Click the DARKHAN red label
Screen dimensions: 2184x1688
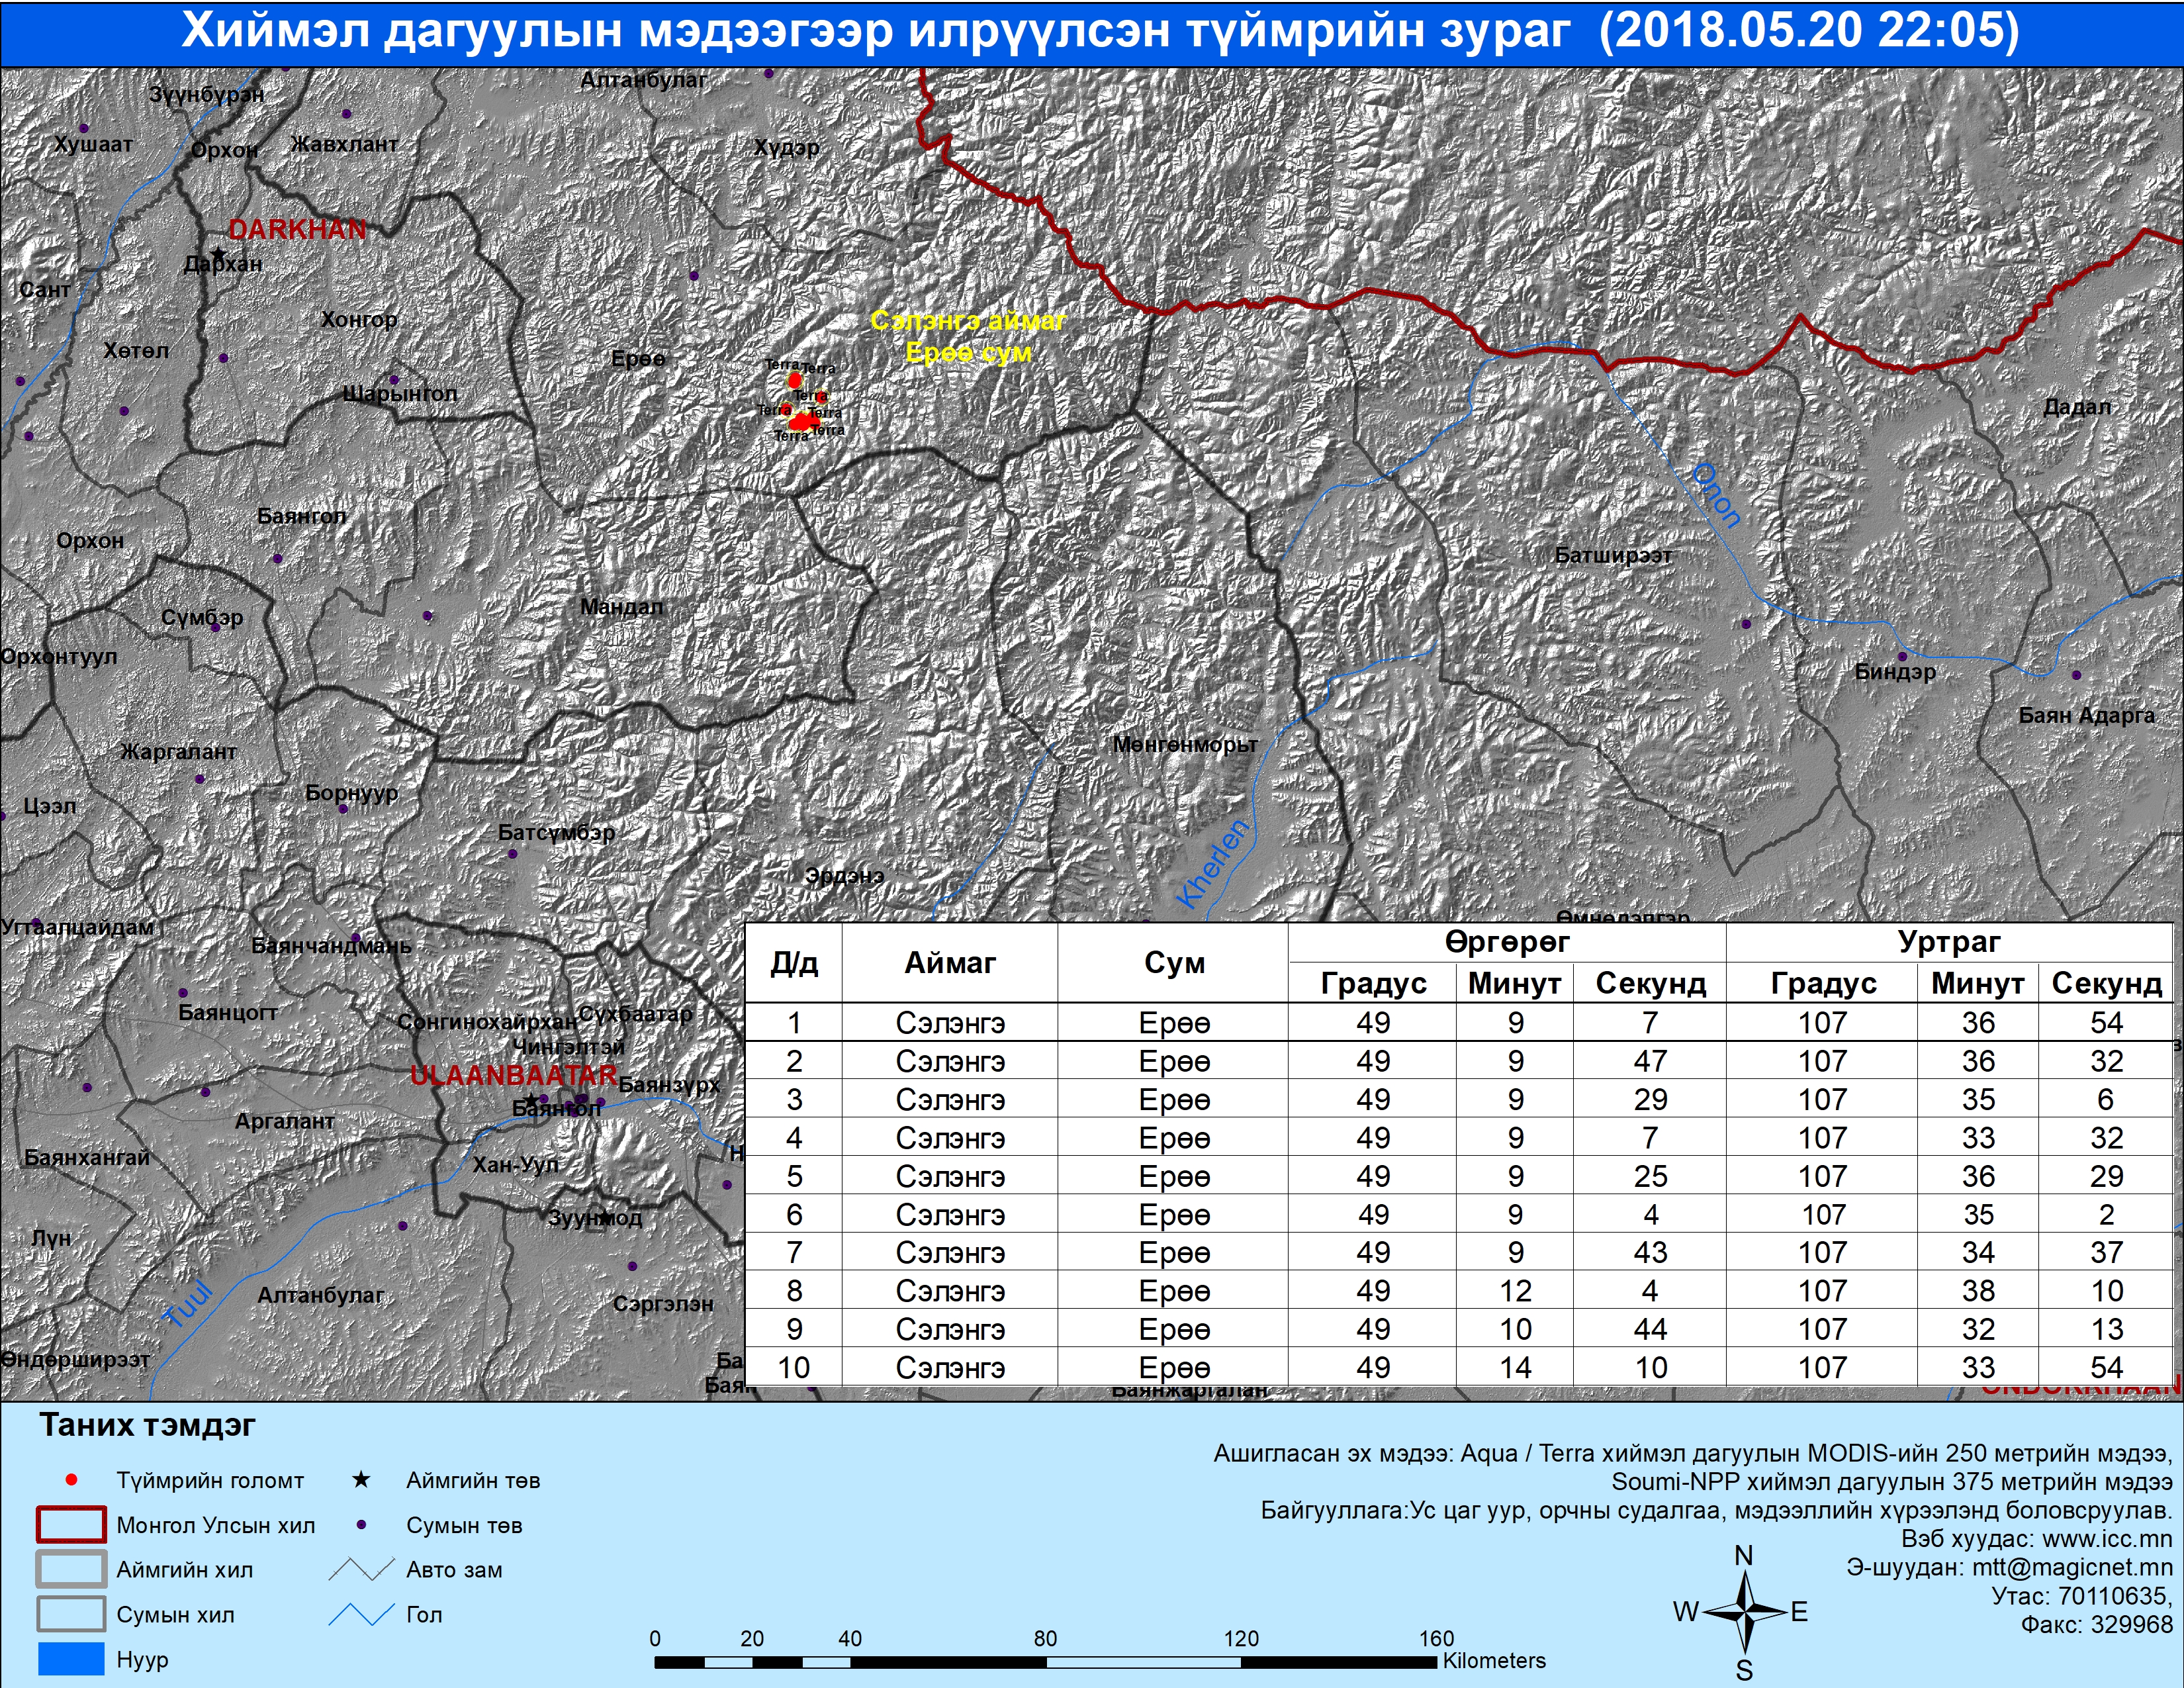click(x=297, y=229)
